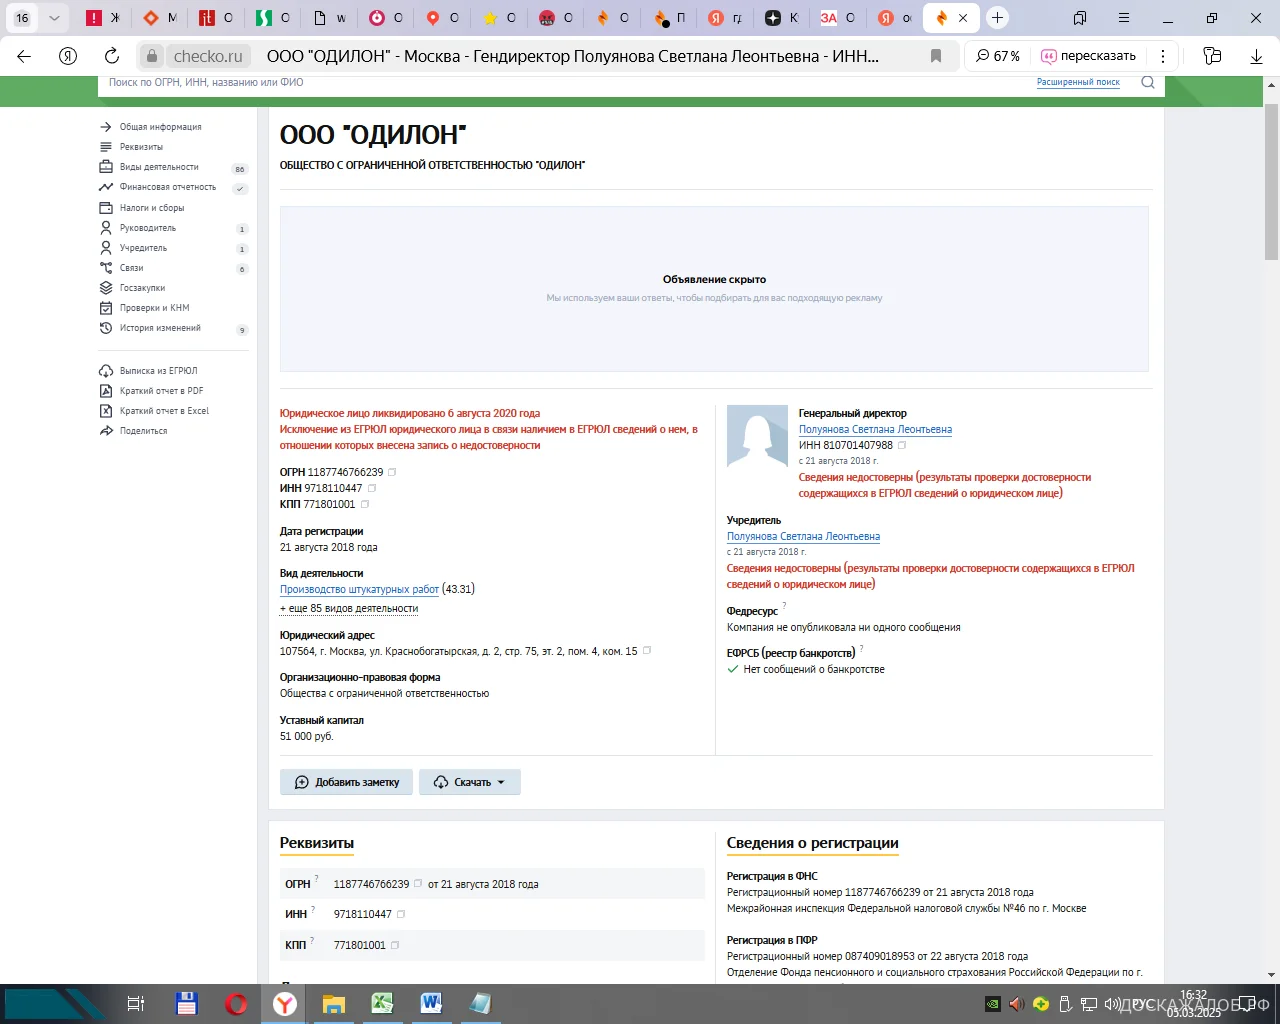Click the Федресурс question mark hint
1280x1024 pixels.
point(784,606)
